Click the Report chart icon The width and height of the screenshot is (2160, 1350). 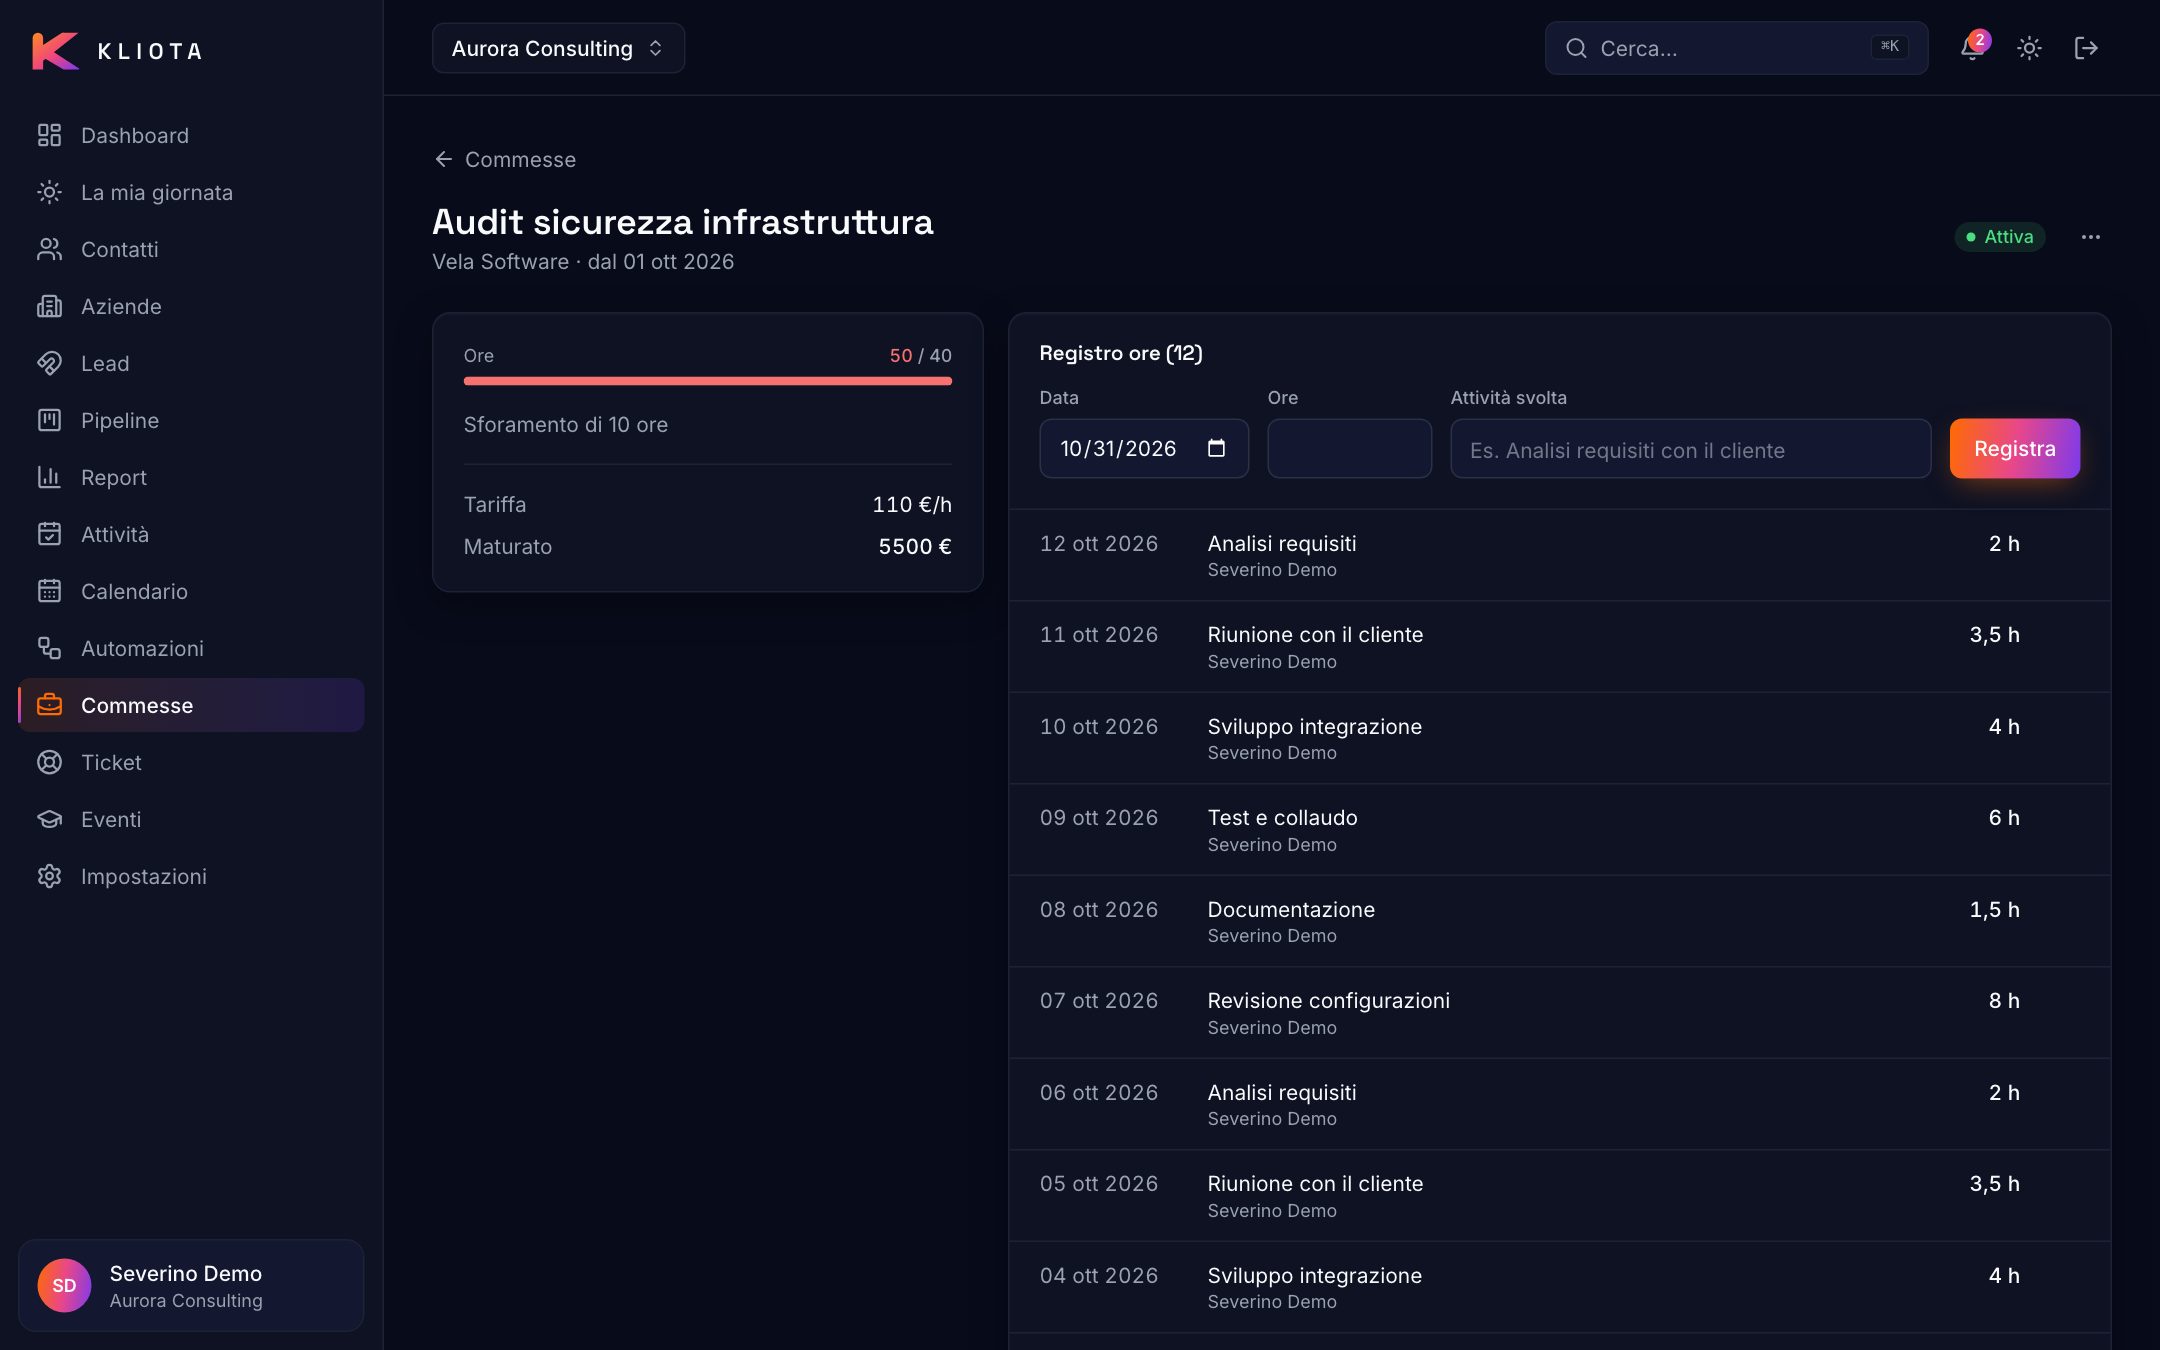point(49,477)
